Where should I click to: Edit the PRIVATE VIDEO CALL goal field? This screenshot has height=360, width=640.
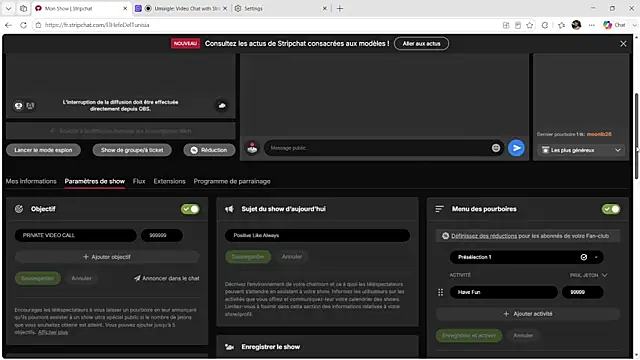[76, 236]
